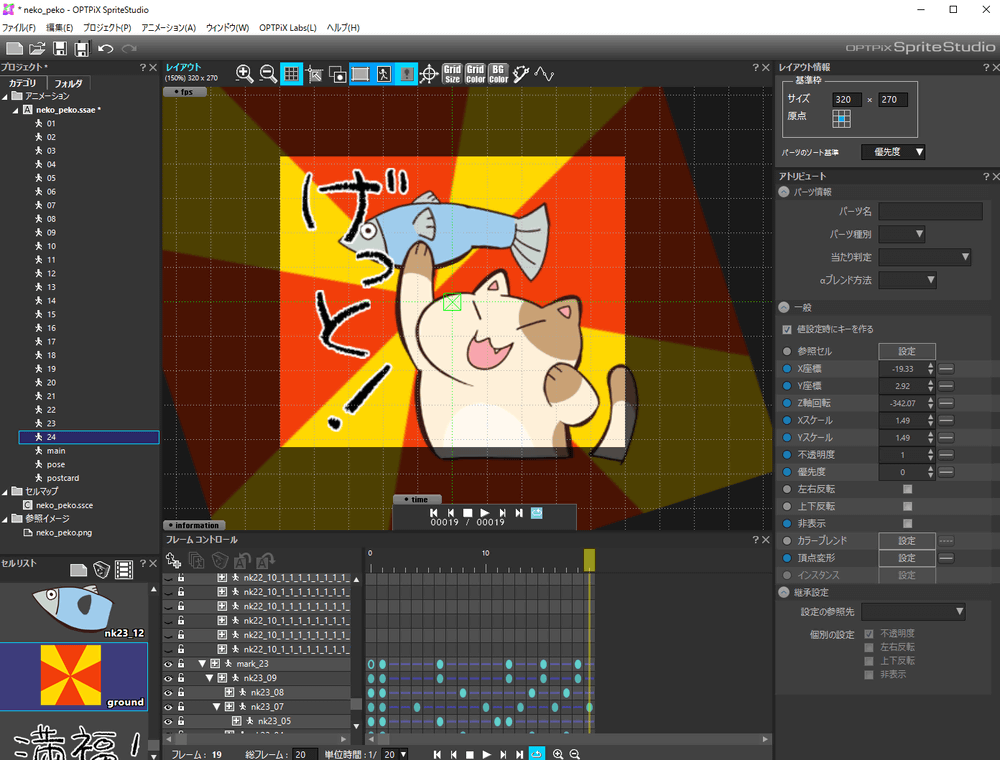Screen dimensions: 1000x760
Task: Select the ground cell thumbnail
Action: pyautogui.click(x=74, y=676)
